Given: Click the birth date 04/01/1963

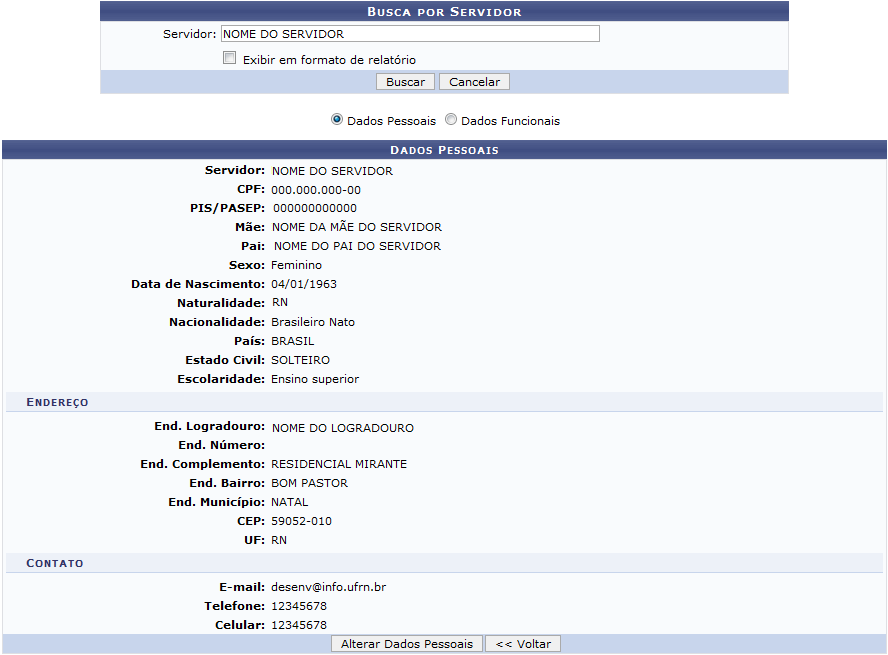Looking at the screenshot, I should [x=304, y=284].
